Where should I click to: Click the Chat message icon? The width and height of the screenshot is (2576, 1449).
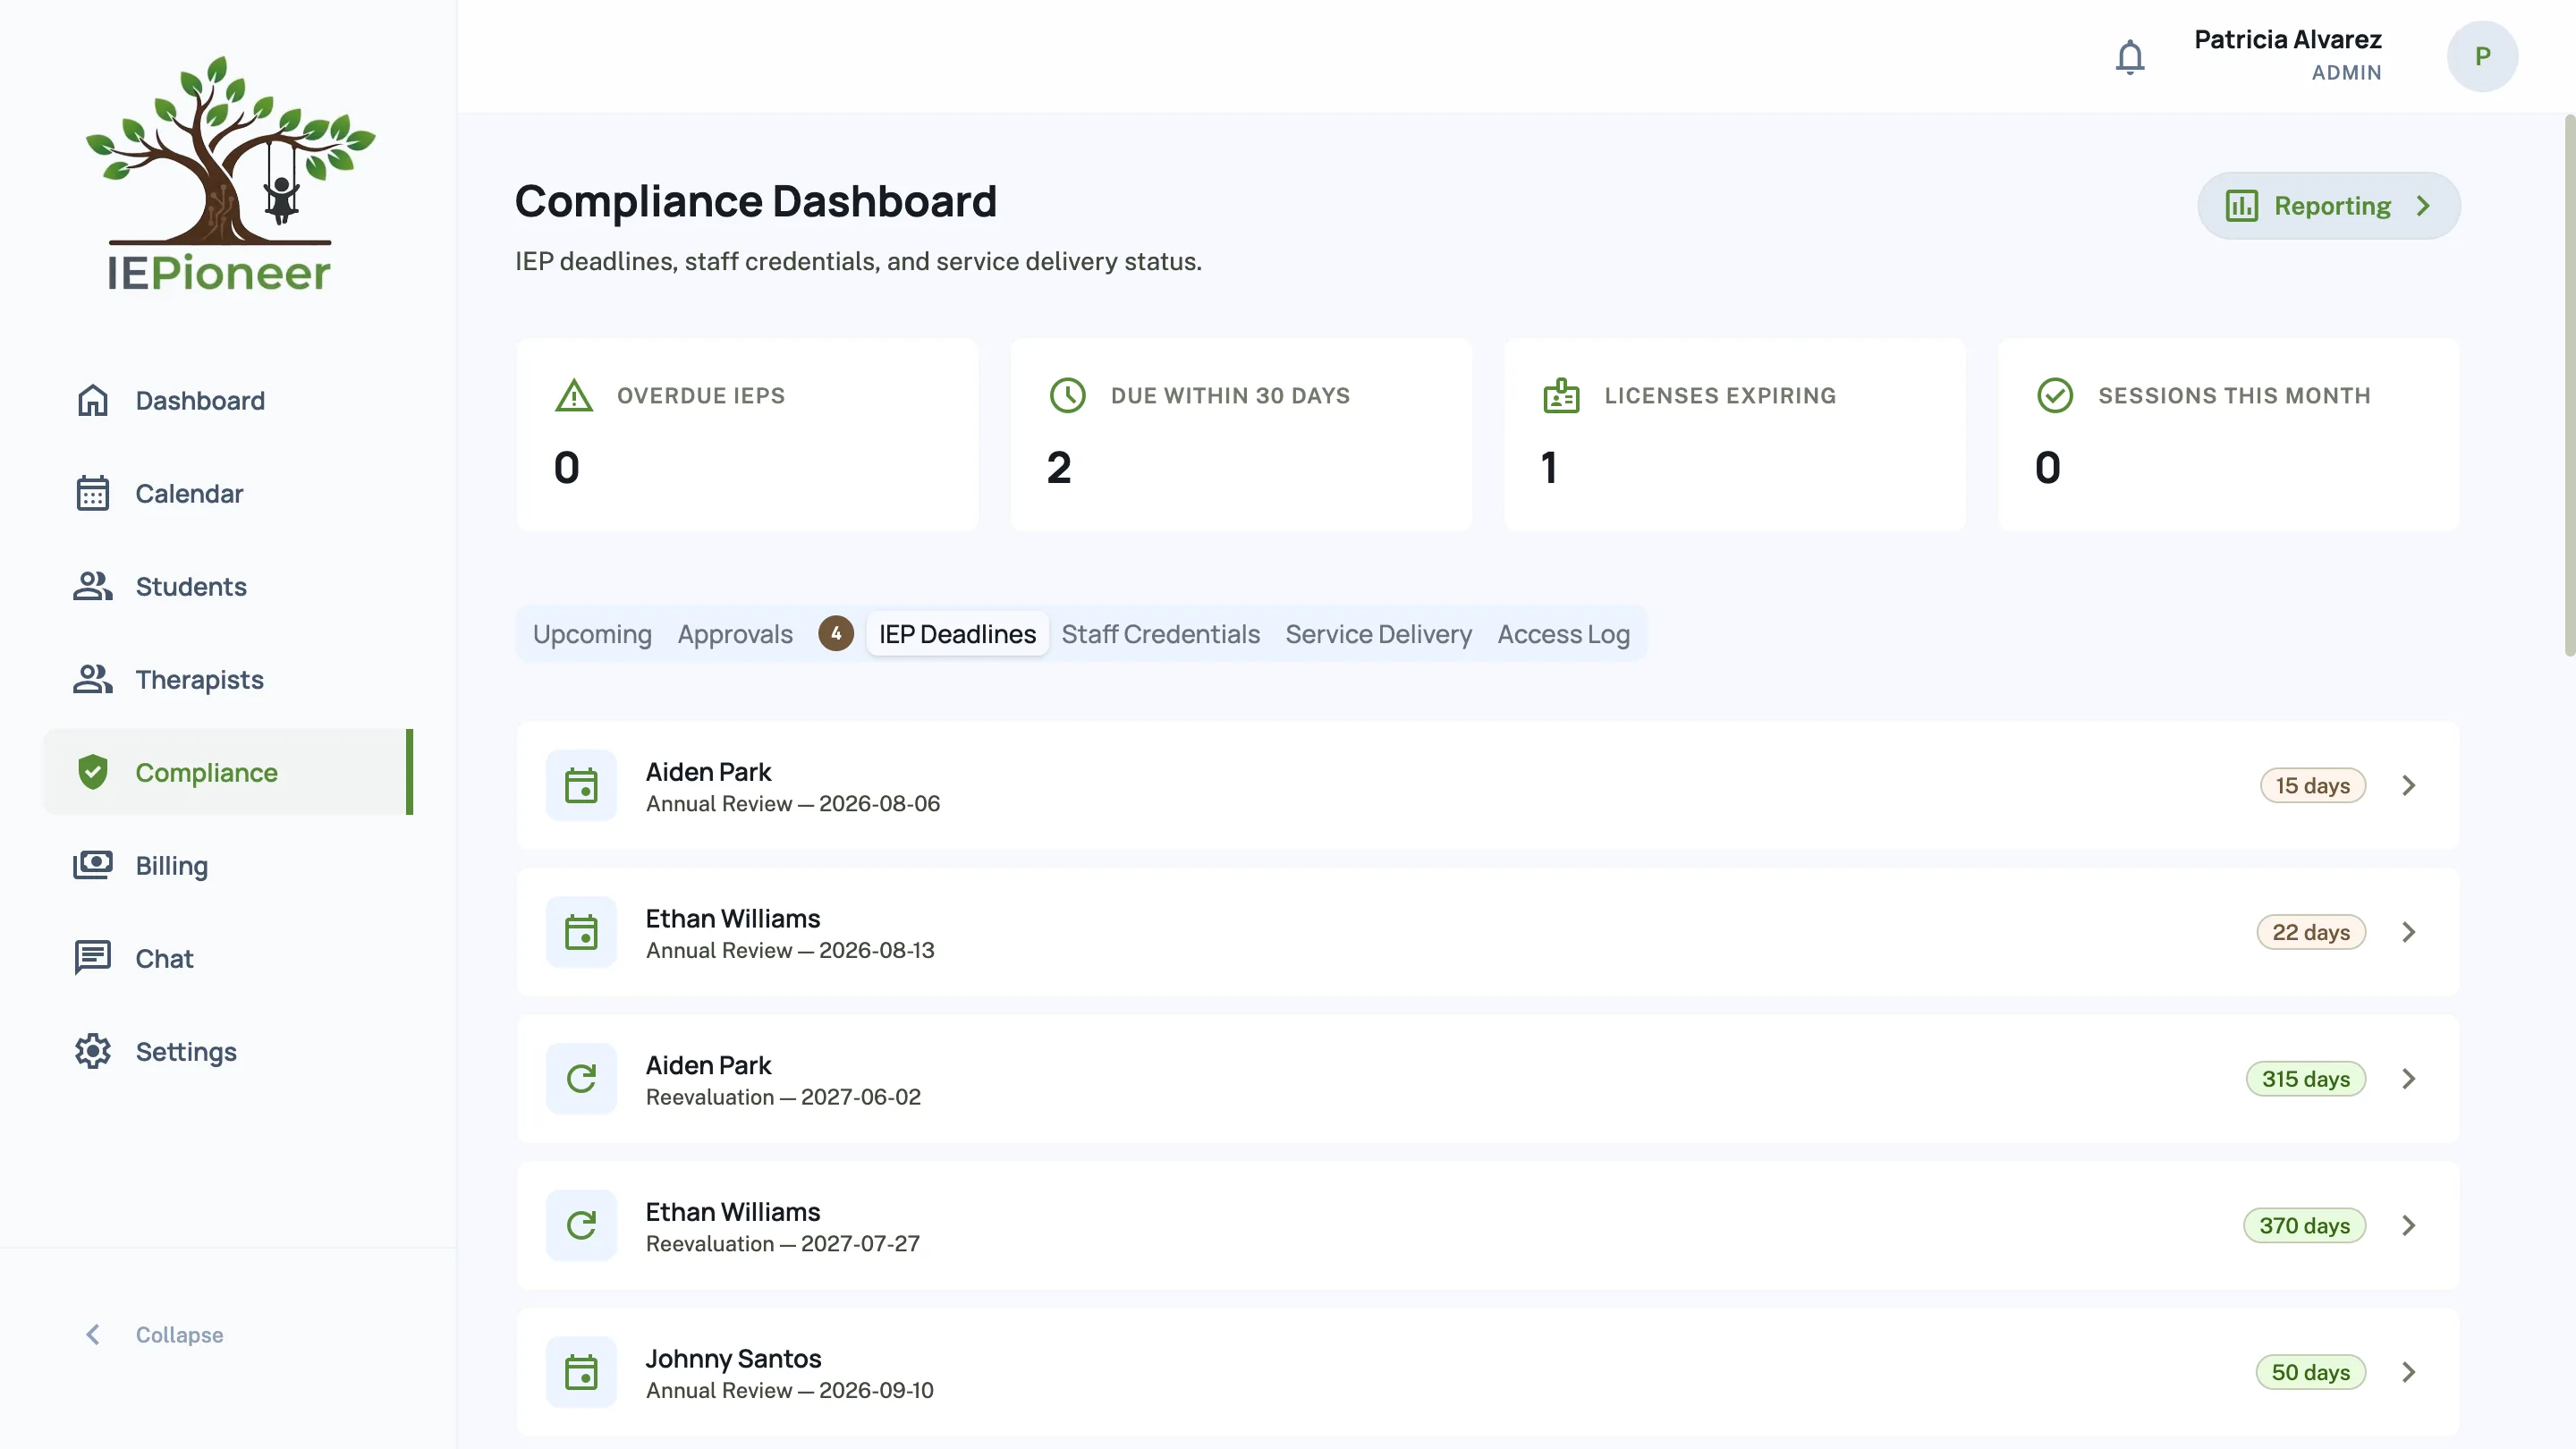(x=93, y=958)
